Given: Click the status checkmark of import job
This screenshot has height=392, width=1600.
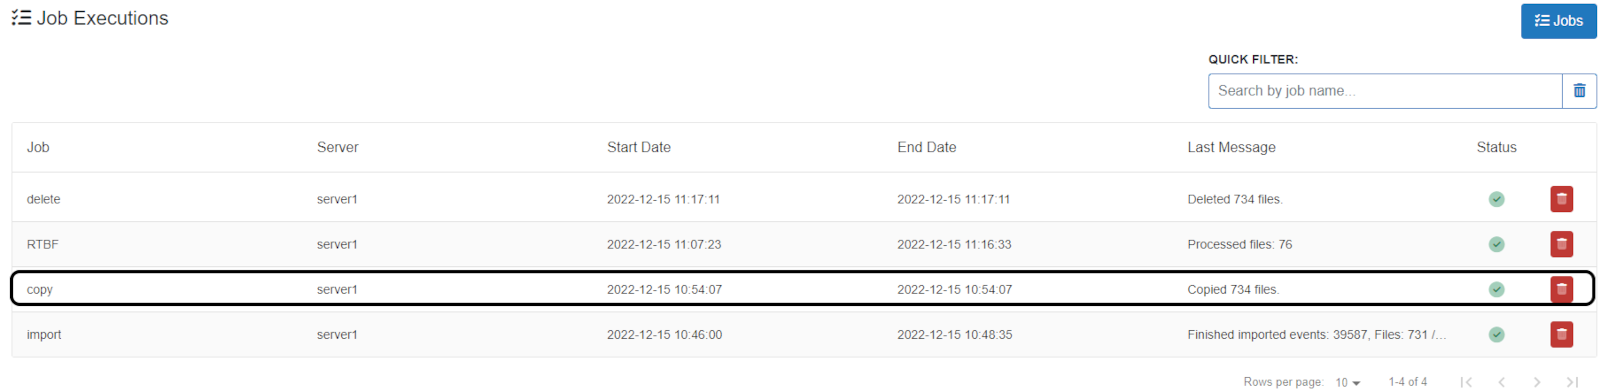Looking at the screenshot, I should 1496,334.
